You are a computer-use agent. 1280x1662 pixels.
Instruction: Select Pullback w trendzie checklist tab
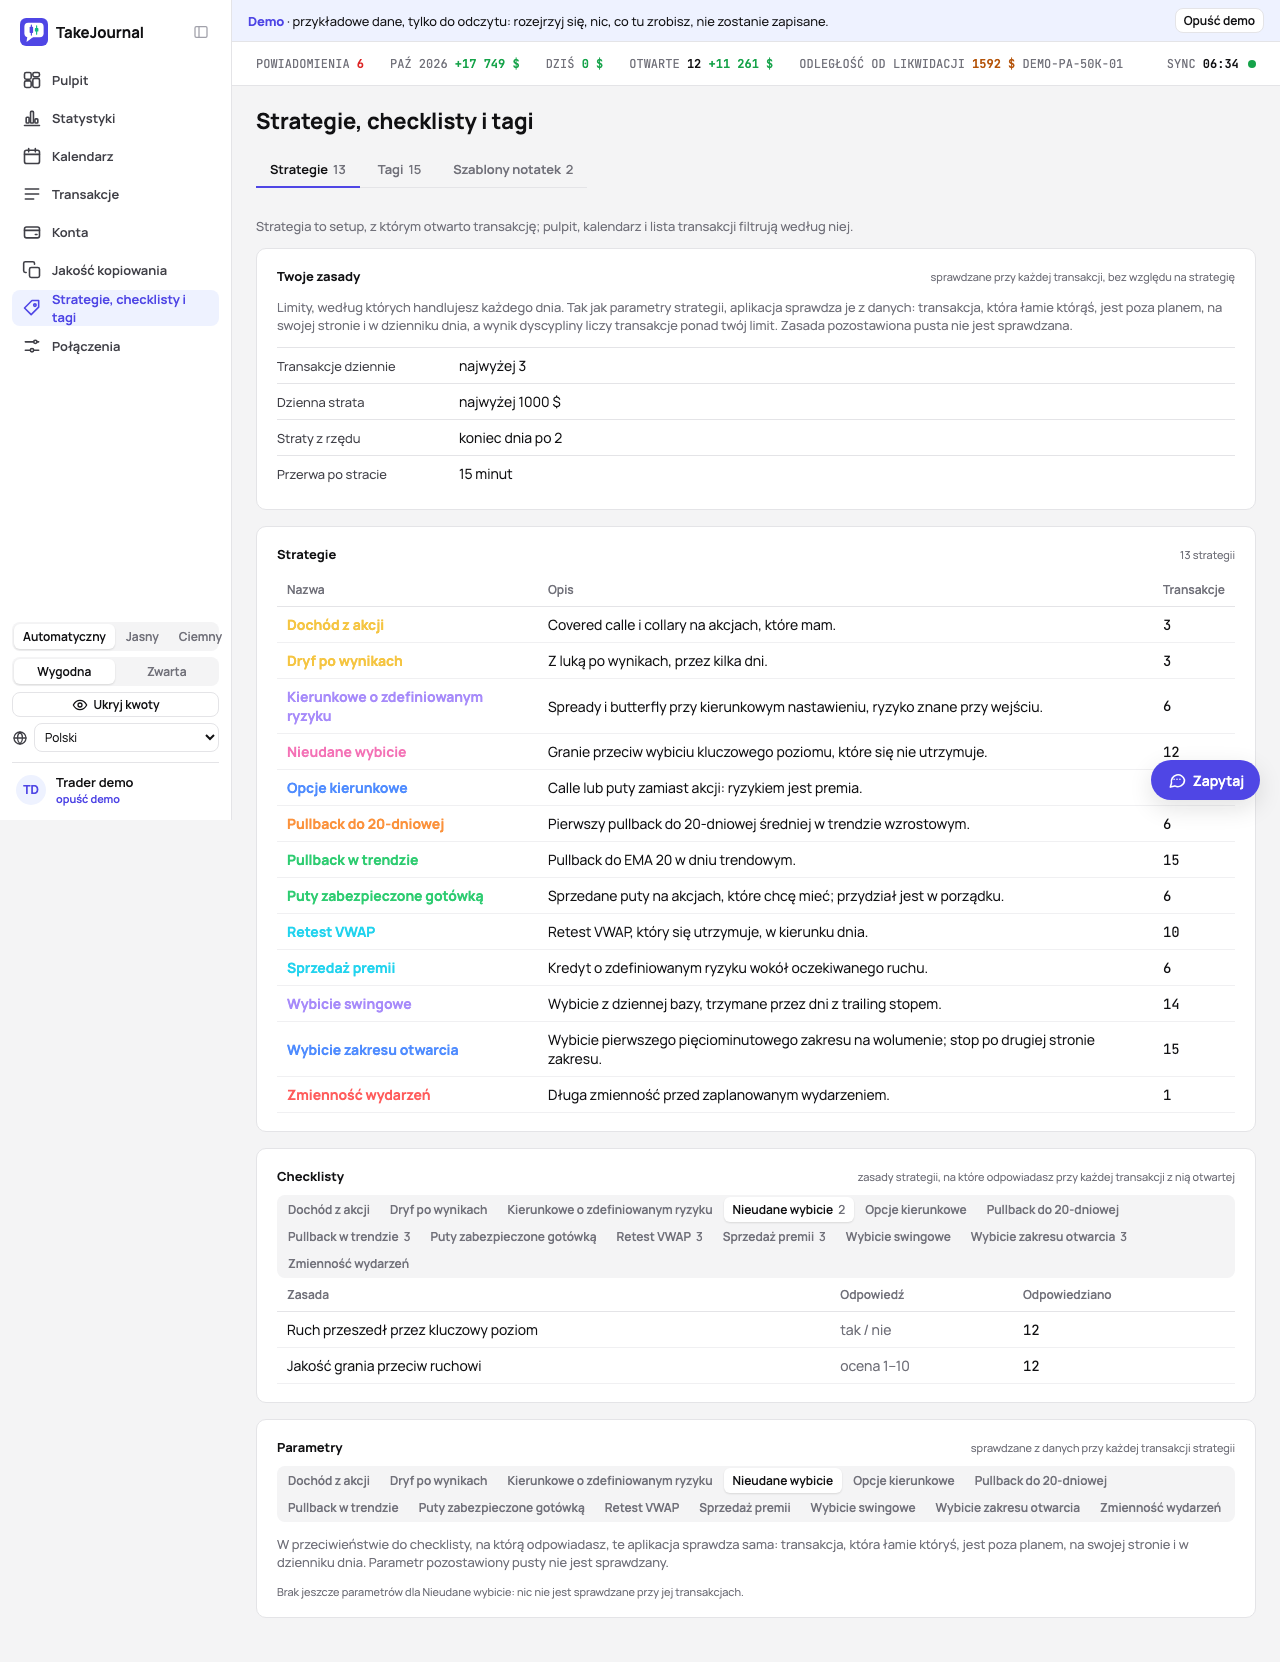[349, 1237]
